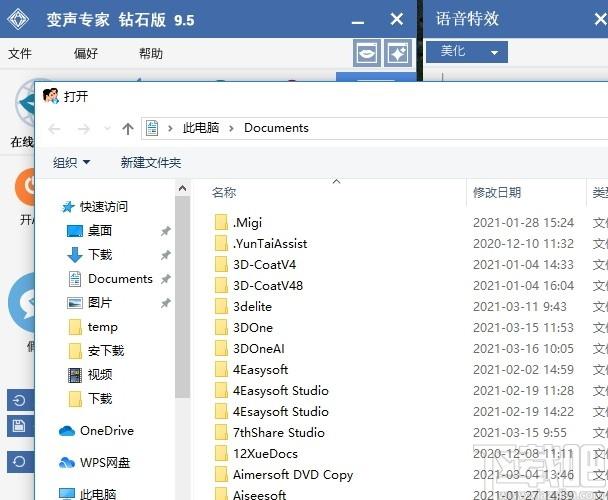
Task: Click the navigation pane scrollbar thumb
Action: 182,297
